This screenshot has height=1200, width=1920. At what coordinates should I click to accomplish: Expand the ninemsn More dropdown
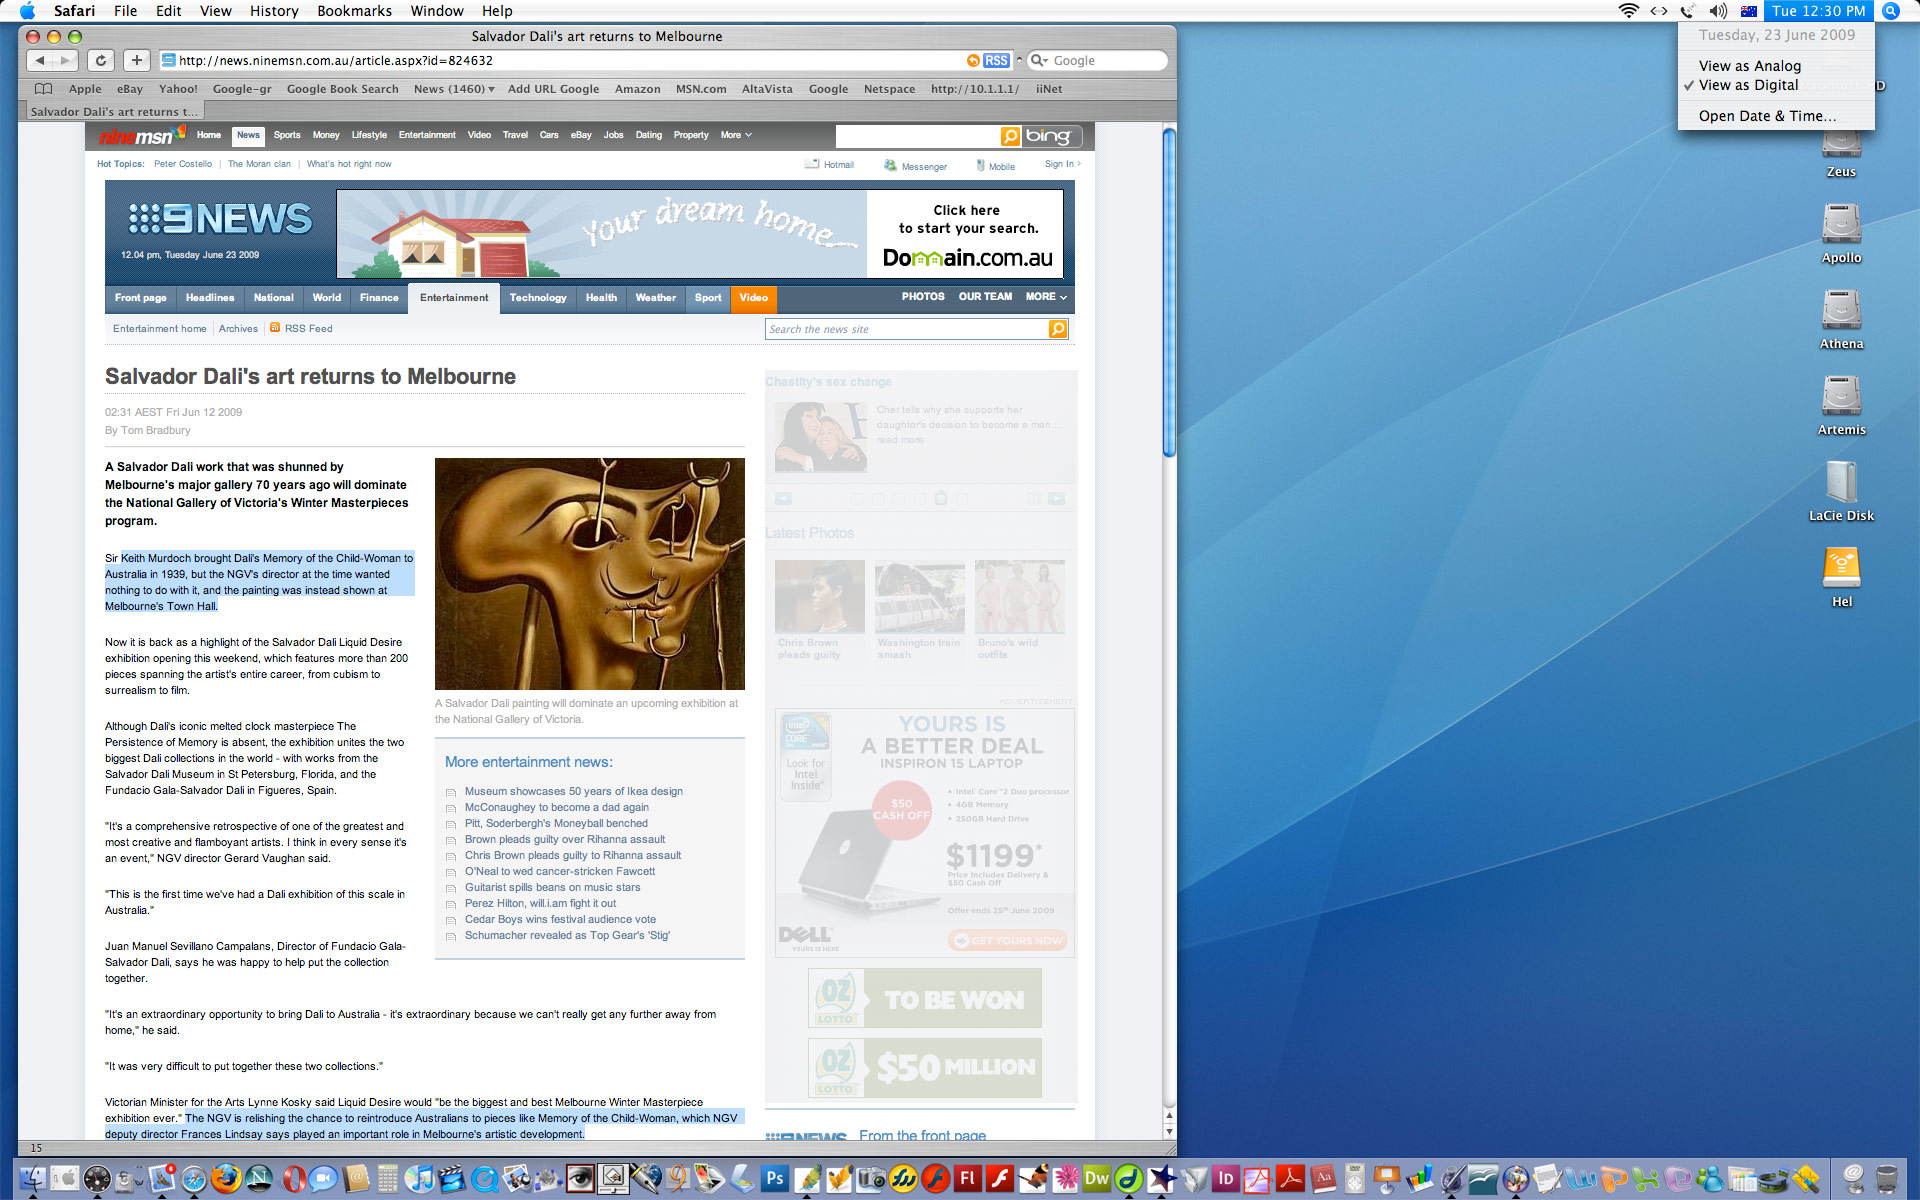point(736,135)
